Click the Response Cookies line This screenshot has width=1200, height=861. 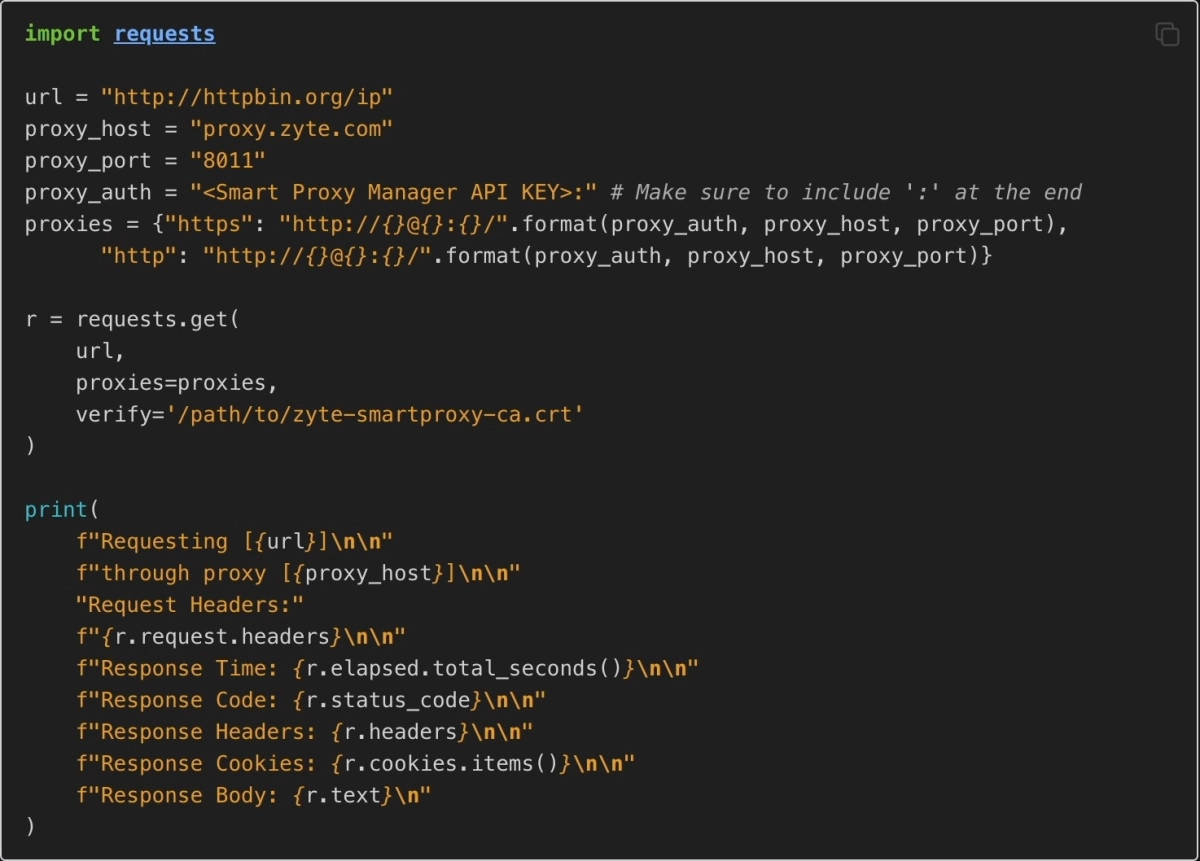pos(355,764)
